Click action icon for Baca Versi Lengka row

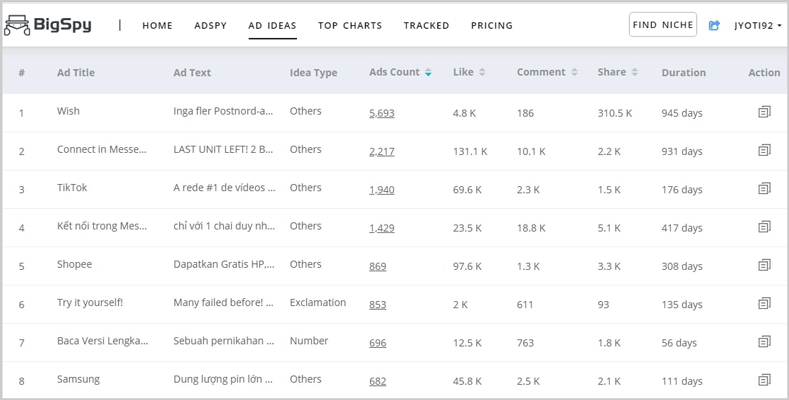point(764,342)
